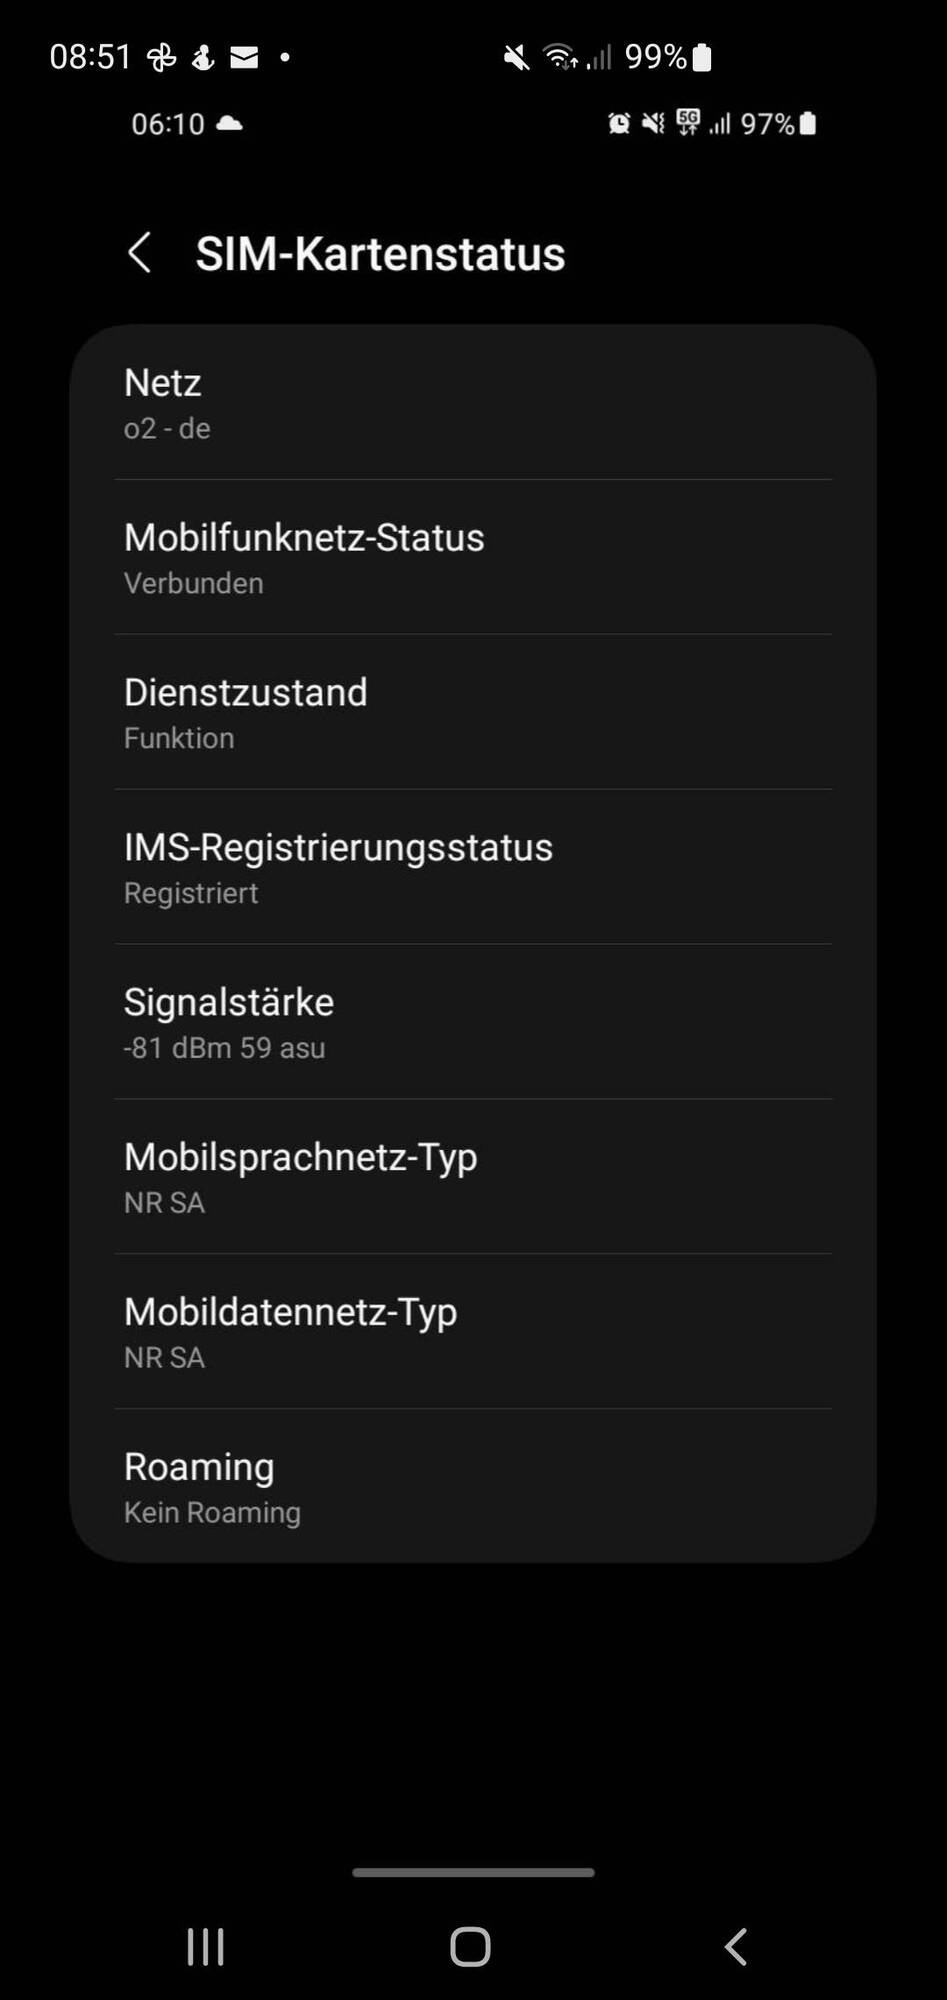Image resolution: width=947 pixels, height=2000 pixels.
Task: Tap the IMS-Registrierungsstatus row
Action: pos(473,868)
